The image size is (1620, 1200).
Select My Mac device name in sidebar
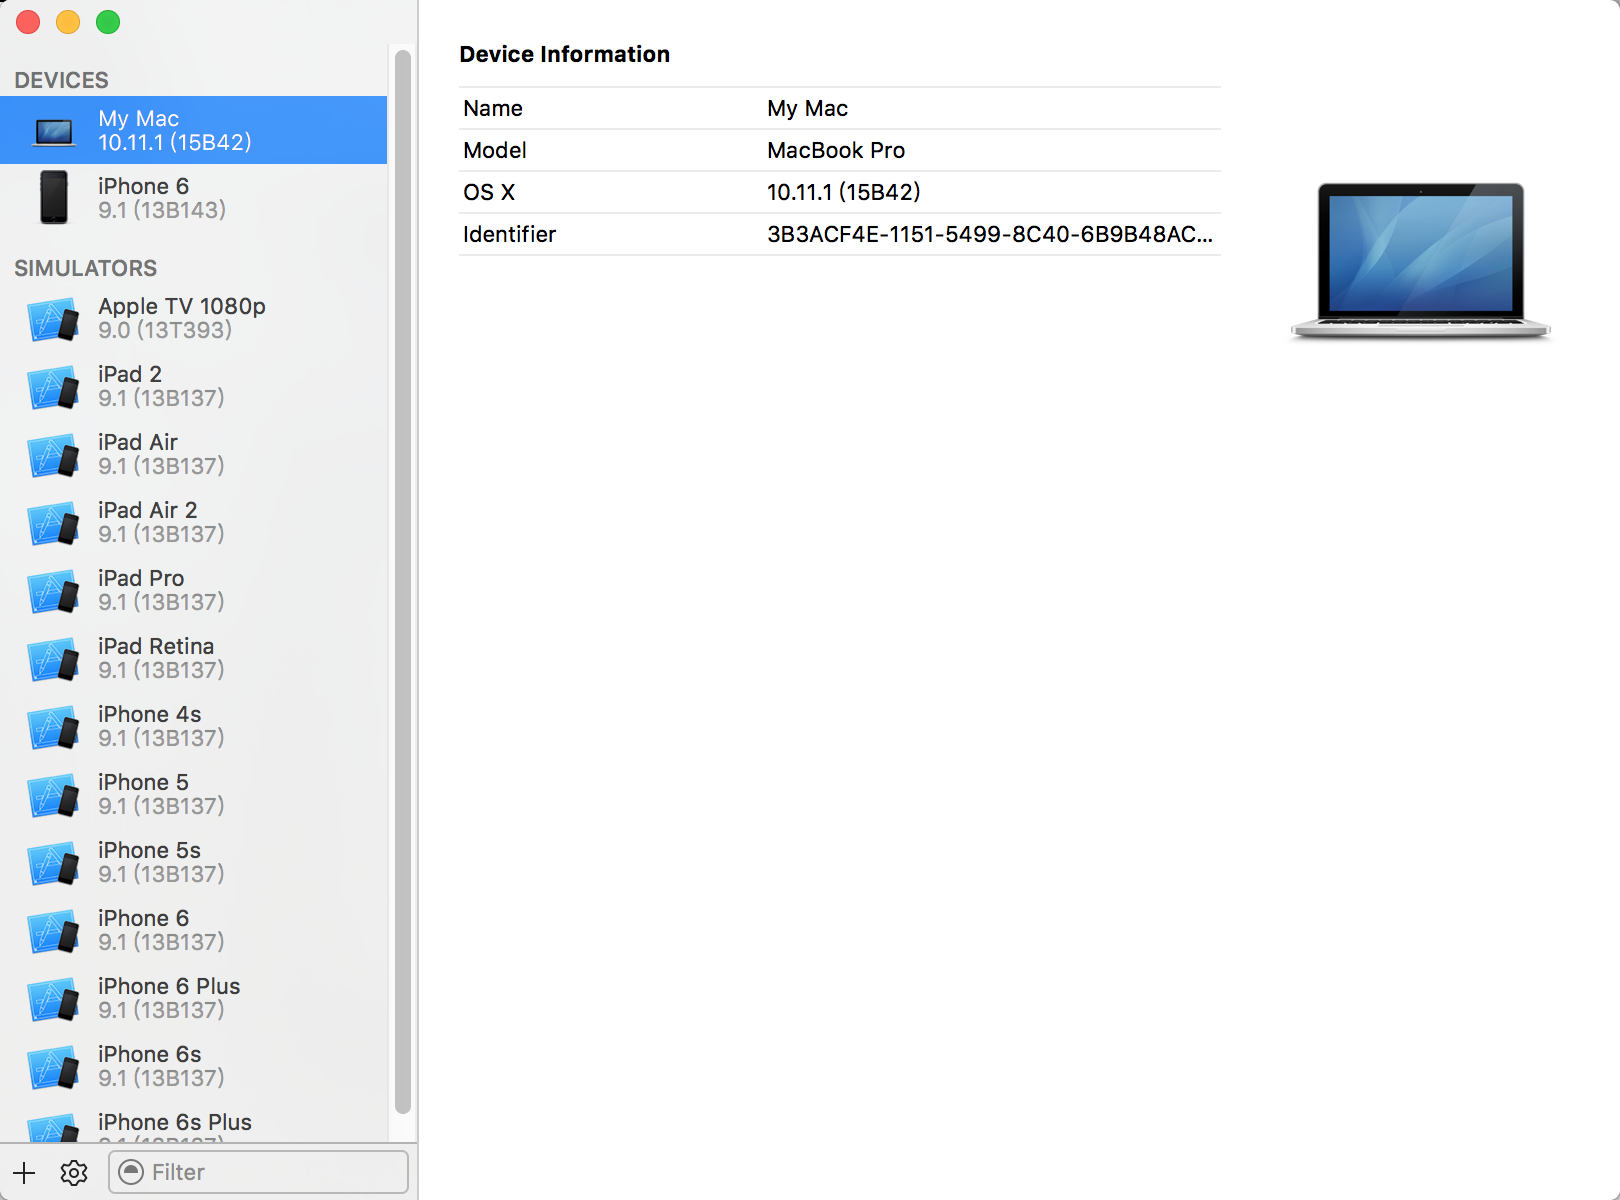point(138,118)
